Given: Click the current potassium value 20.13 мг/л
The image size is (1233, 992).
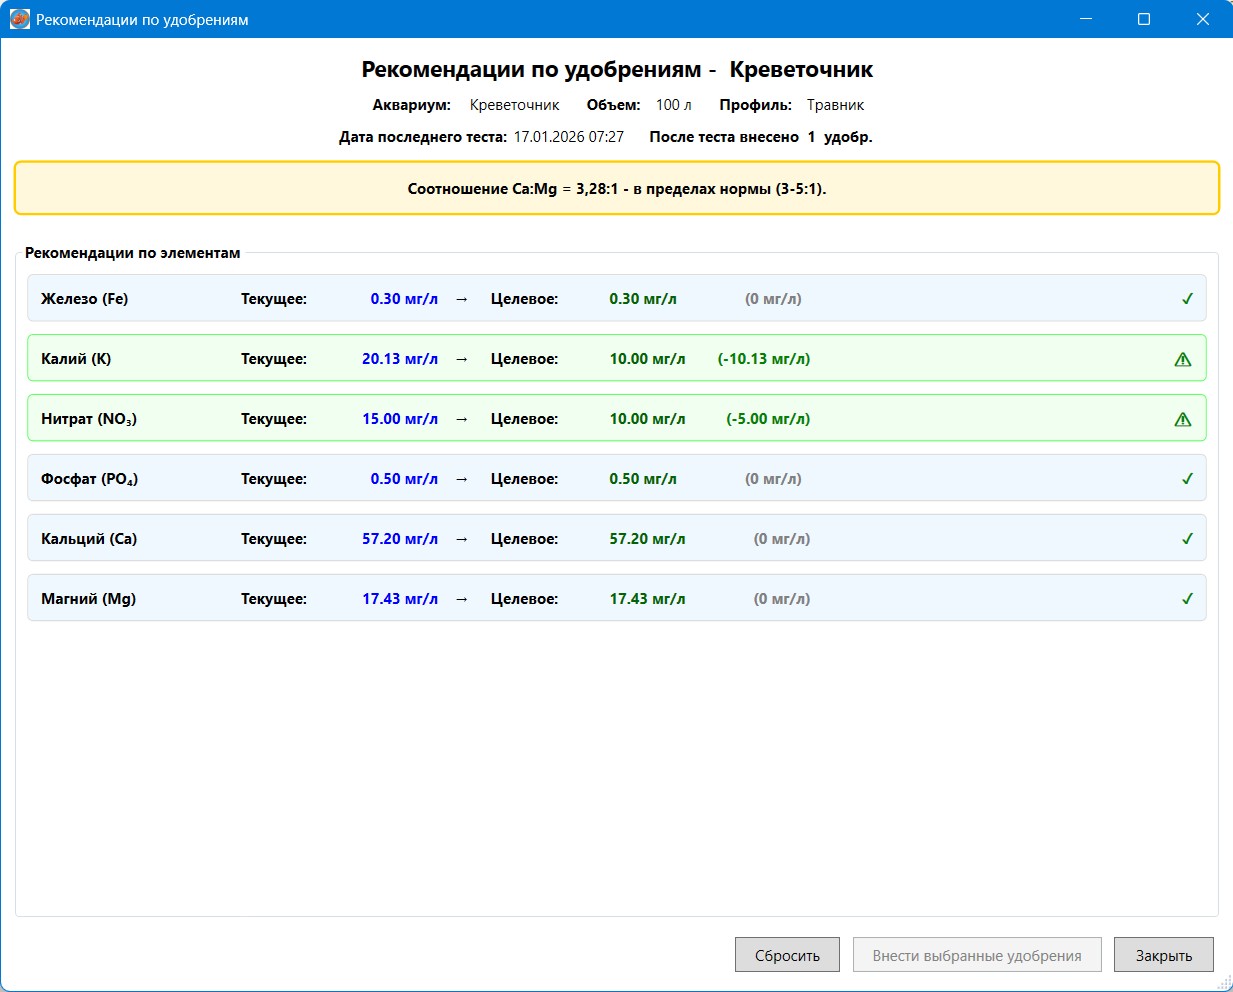Looking at the screenshot, I should pyautogui.click(x=399, y=359).
